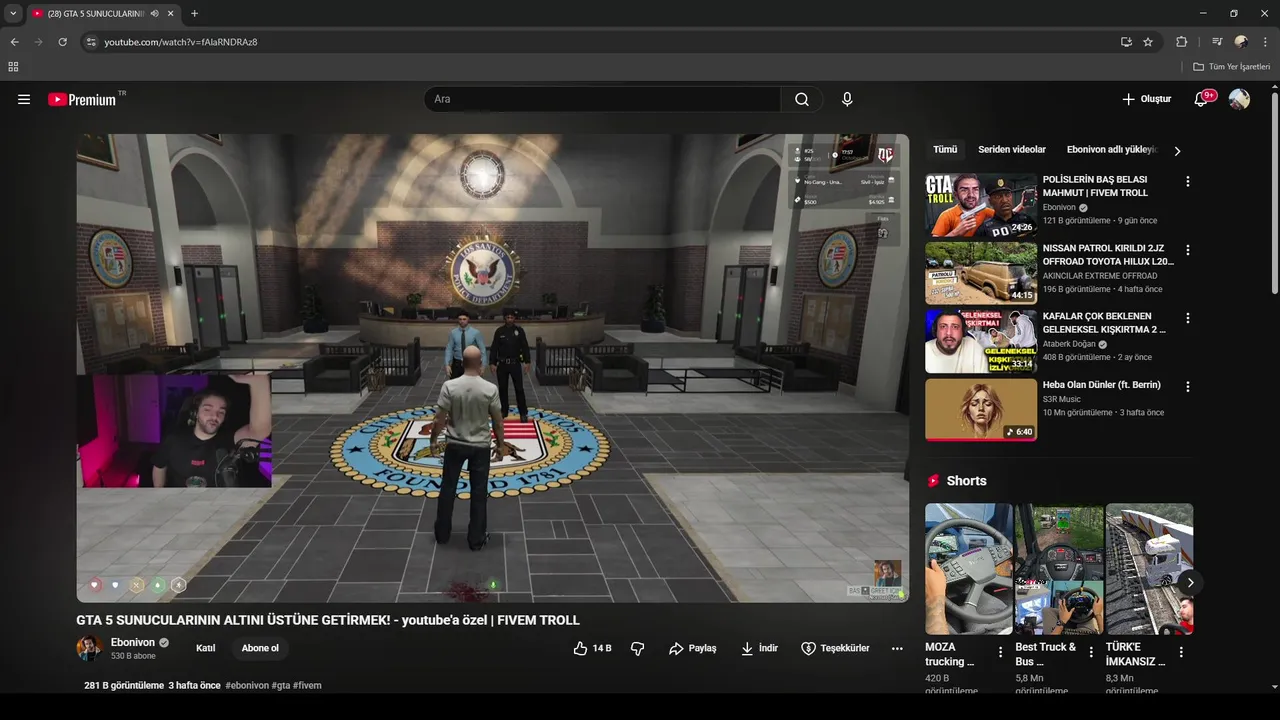Select Ebonivon adlı yükleyici chip
1280x720 pixels.
[1111, 150]
